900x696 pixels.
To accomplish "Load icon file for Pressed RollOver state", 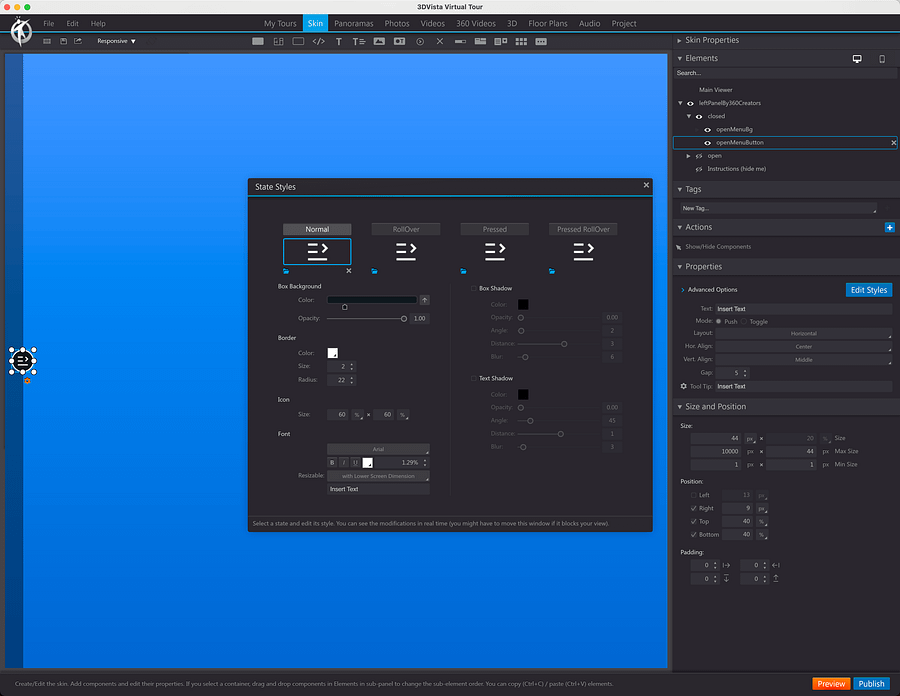I will point(552,271).
